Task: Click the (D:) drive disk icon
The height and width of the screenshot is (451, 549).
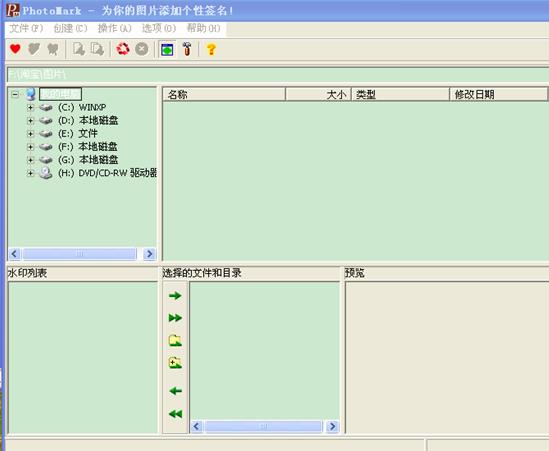Action: [x=46, y=121]
